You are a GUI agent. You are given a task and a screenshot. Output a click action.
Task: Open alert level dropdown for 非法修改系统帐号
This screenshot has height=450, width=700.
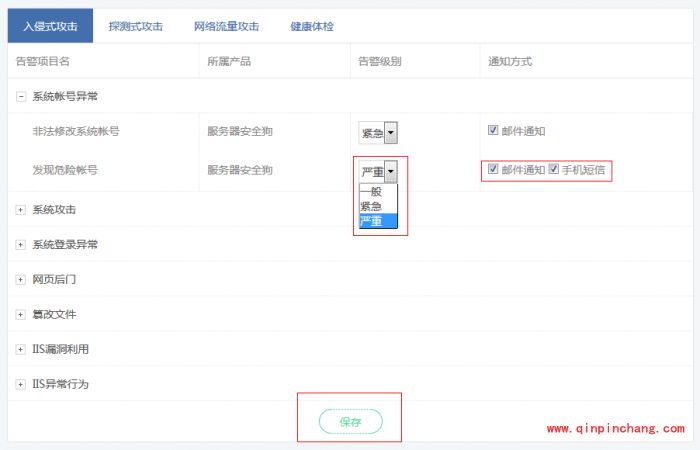378,133
